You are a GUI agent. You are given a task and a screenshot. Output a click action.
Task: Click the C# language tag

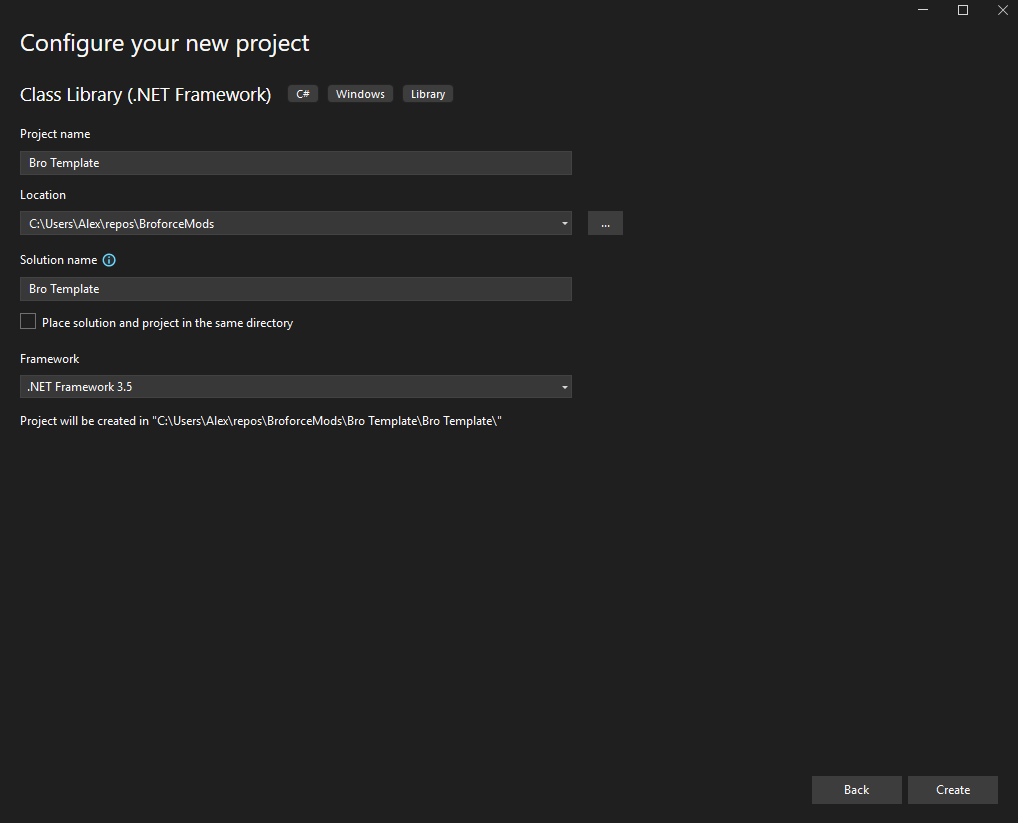303,94
